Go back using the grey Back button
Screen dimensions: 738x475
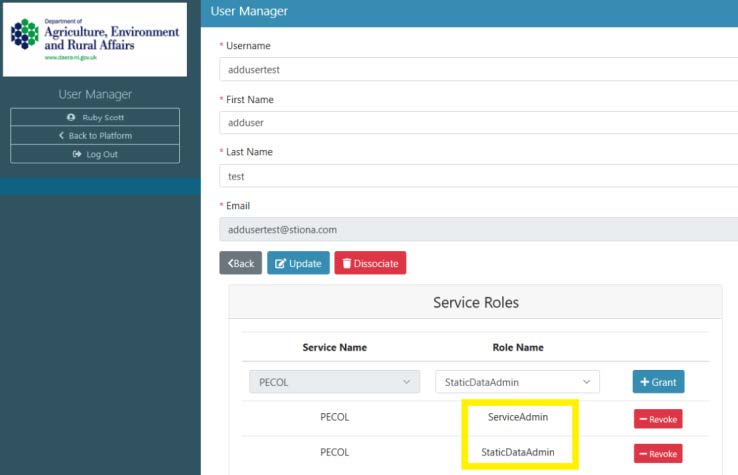coord(240,263)
